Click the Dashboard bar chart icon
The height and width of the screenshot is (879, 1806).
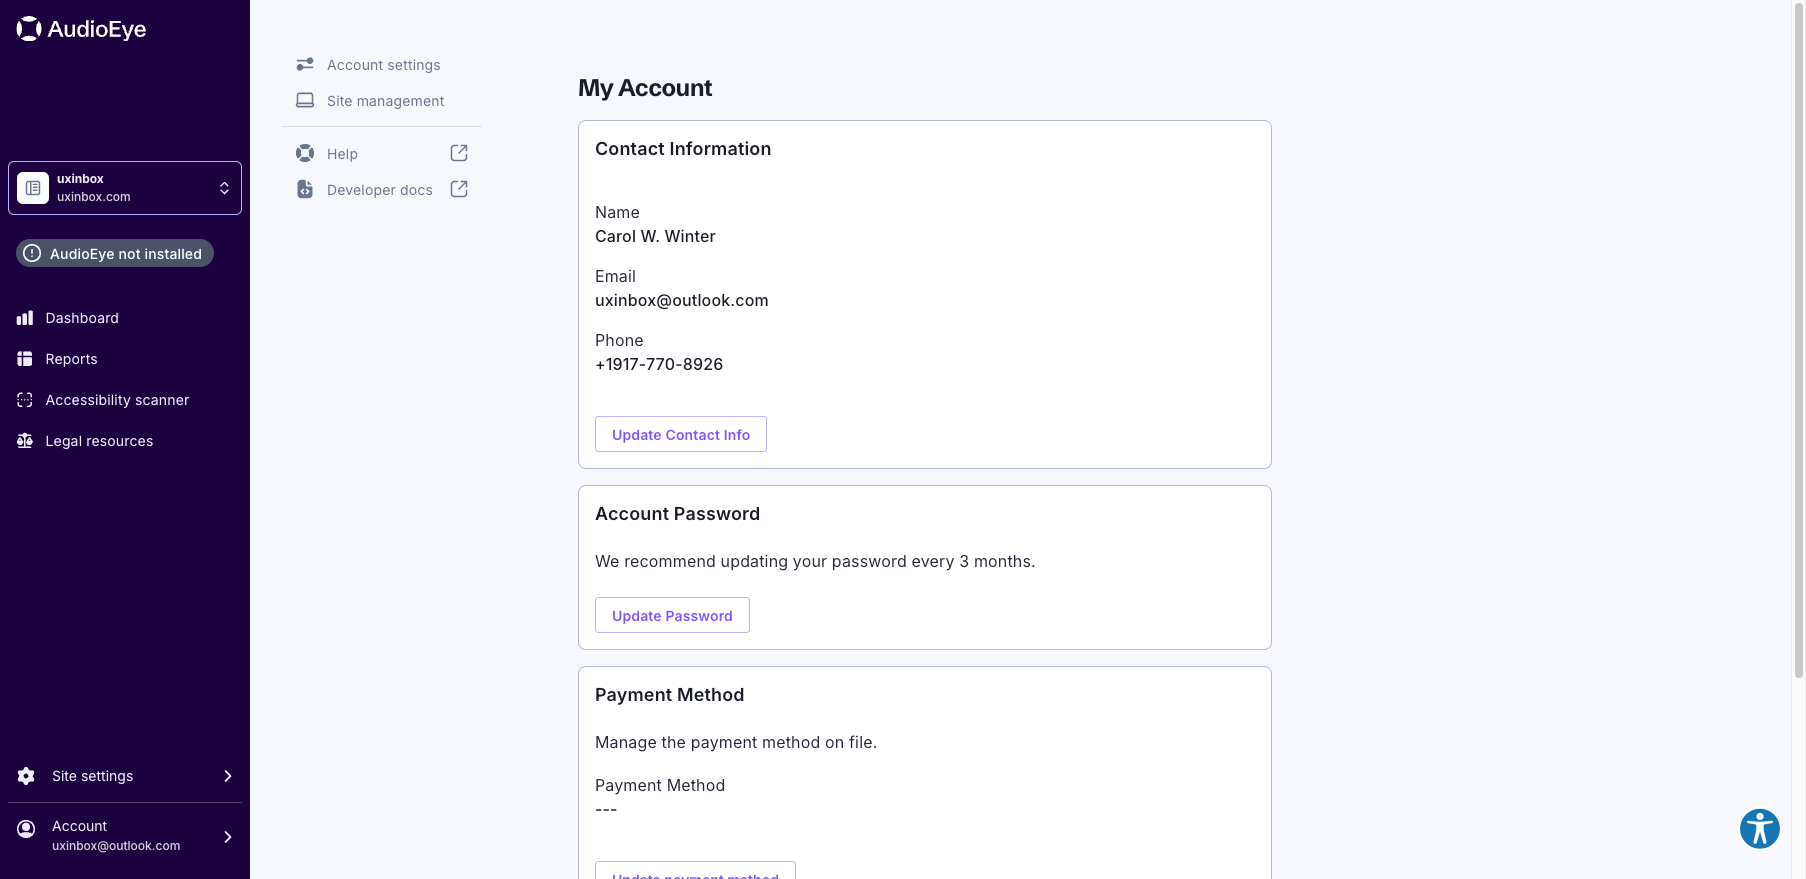point(25,318)
